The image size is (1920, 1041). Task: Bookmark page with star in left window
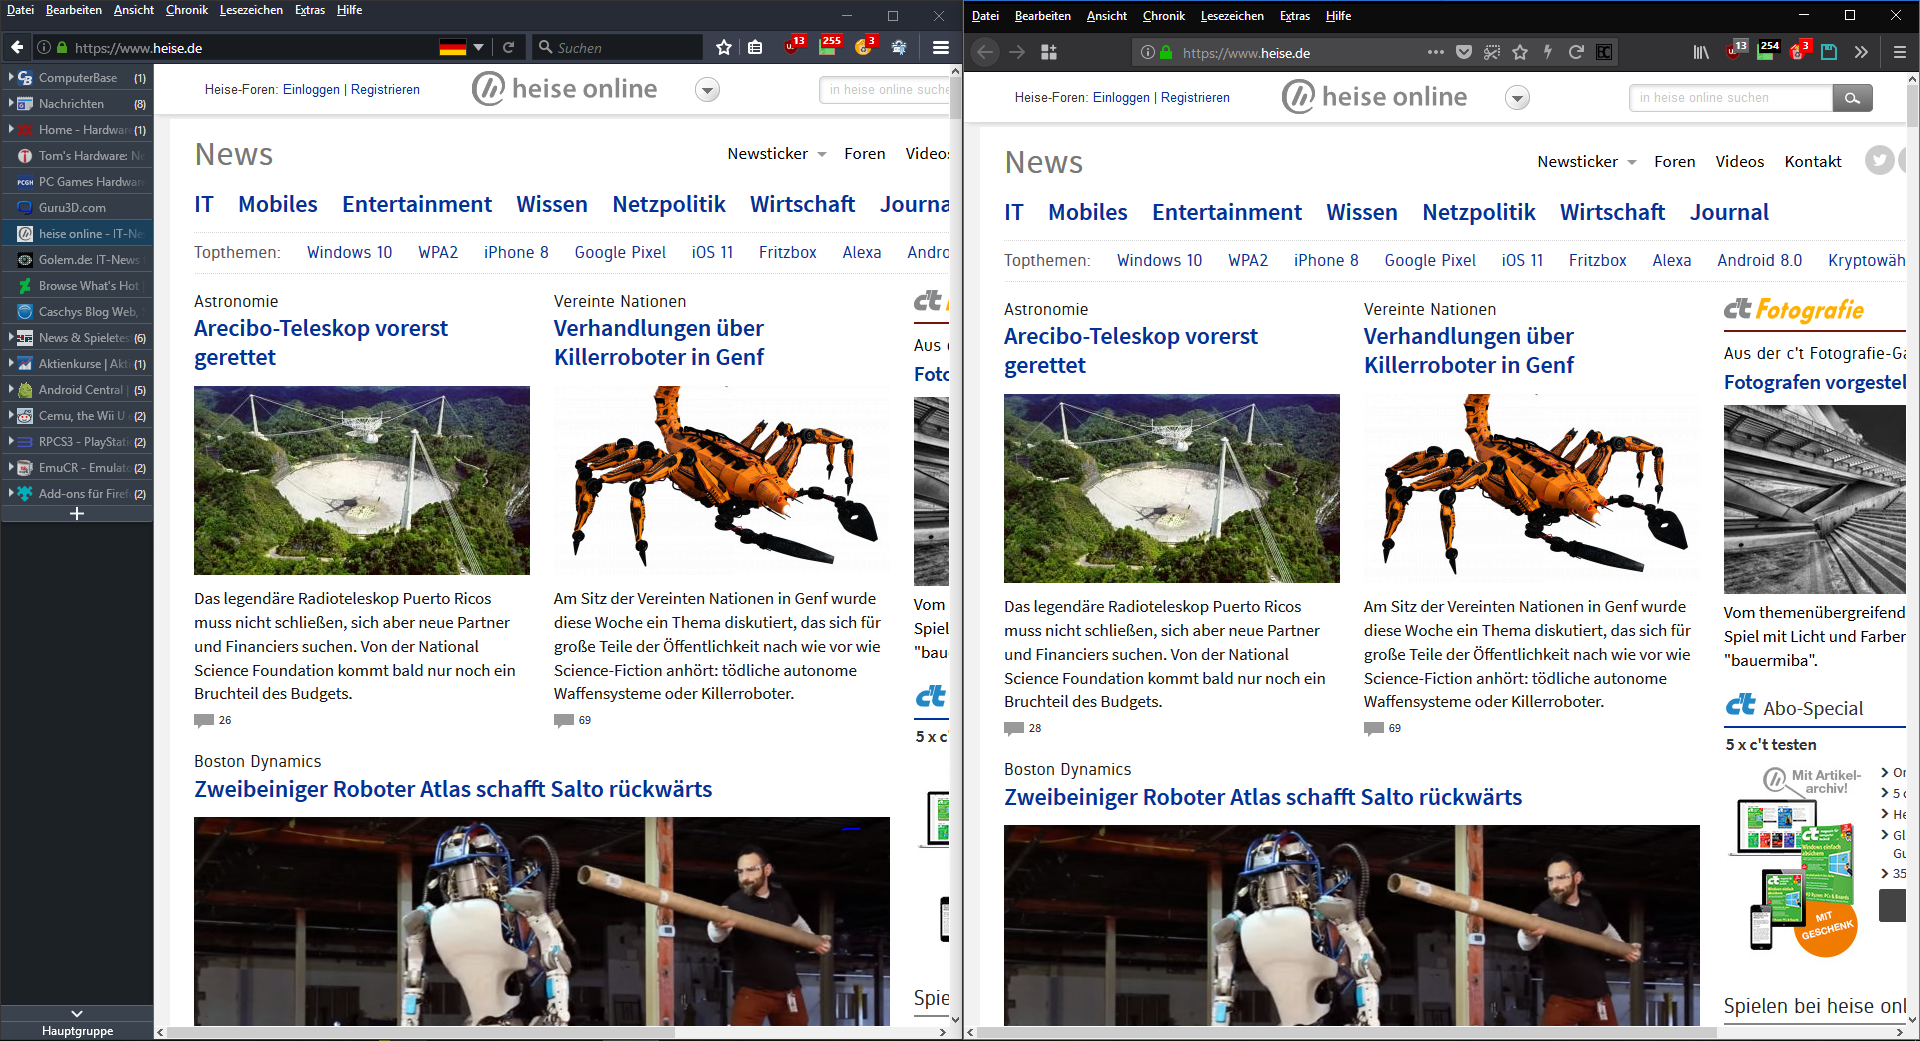pyautogui.click(x=724, y=47)
